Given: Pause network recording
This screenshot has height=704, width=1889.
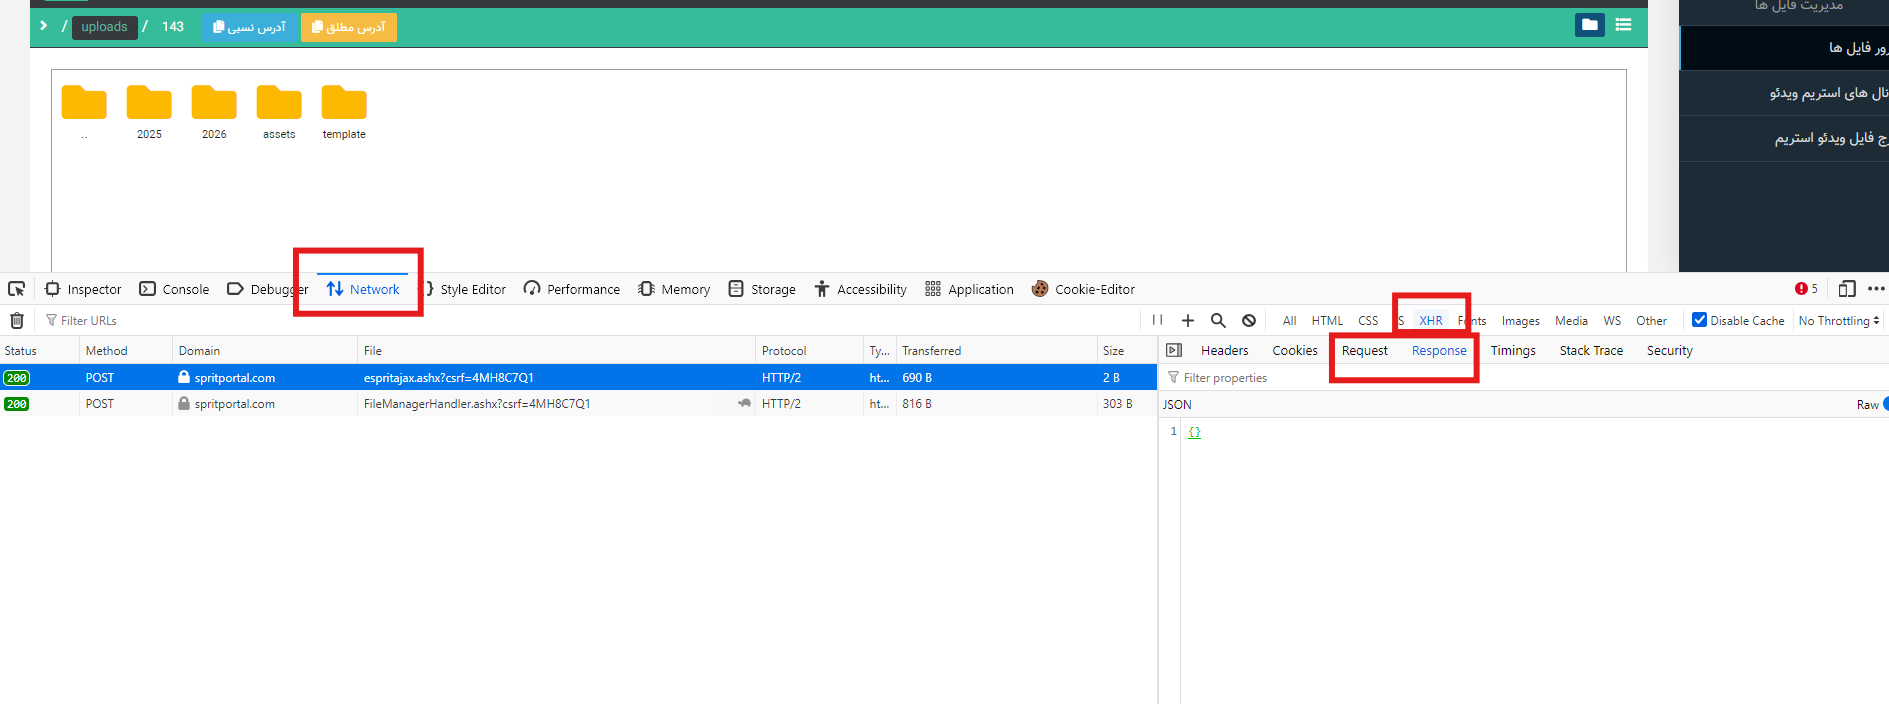Looking at the screenshot, I should [1157, 321].
